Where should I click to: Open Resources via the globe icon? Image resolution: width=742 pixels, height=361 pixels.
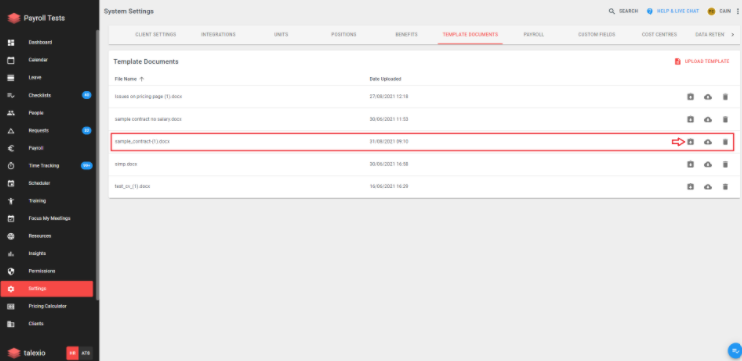tap(11, 236)
